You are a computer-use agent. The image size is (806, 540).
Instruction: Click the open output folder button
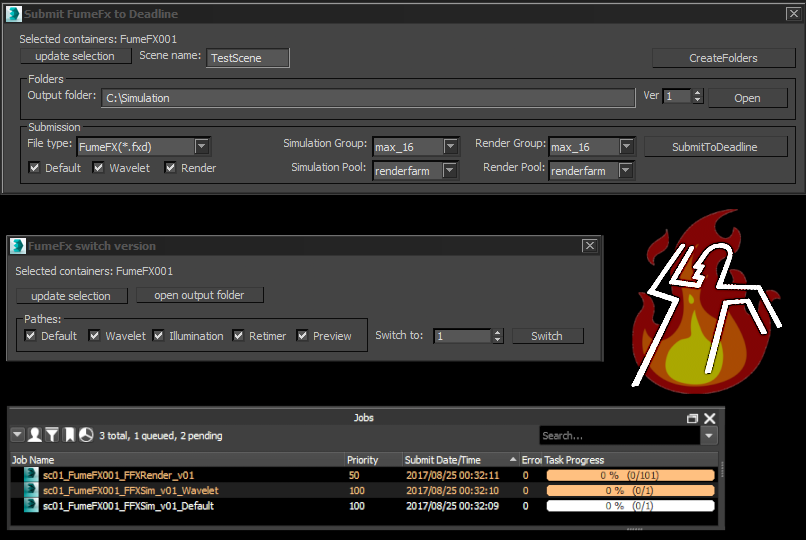tap(199, 295)
